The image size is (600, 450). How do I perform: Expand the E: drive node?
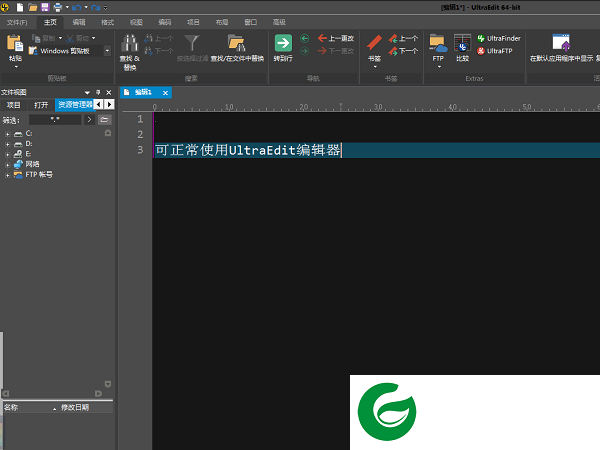tap(7, 155)
